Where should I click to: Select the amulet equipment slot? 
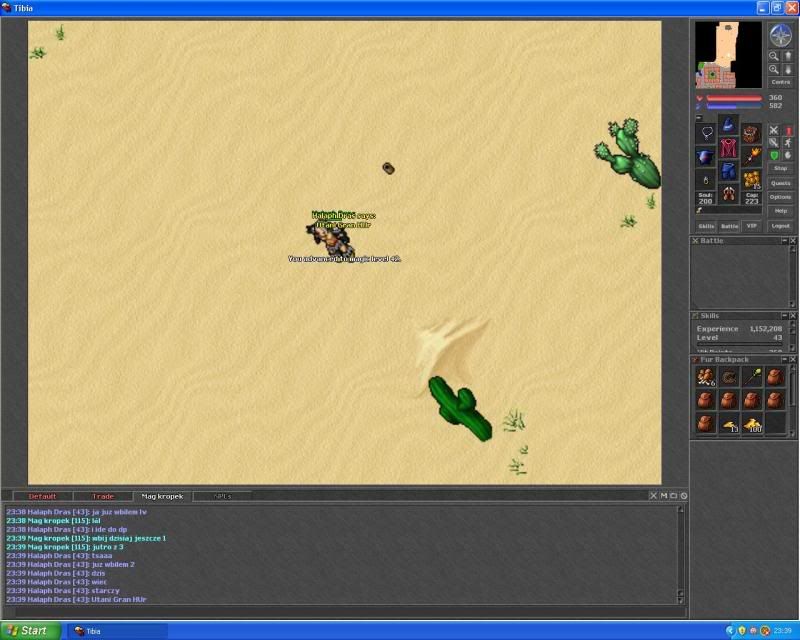pos(706,134)
